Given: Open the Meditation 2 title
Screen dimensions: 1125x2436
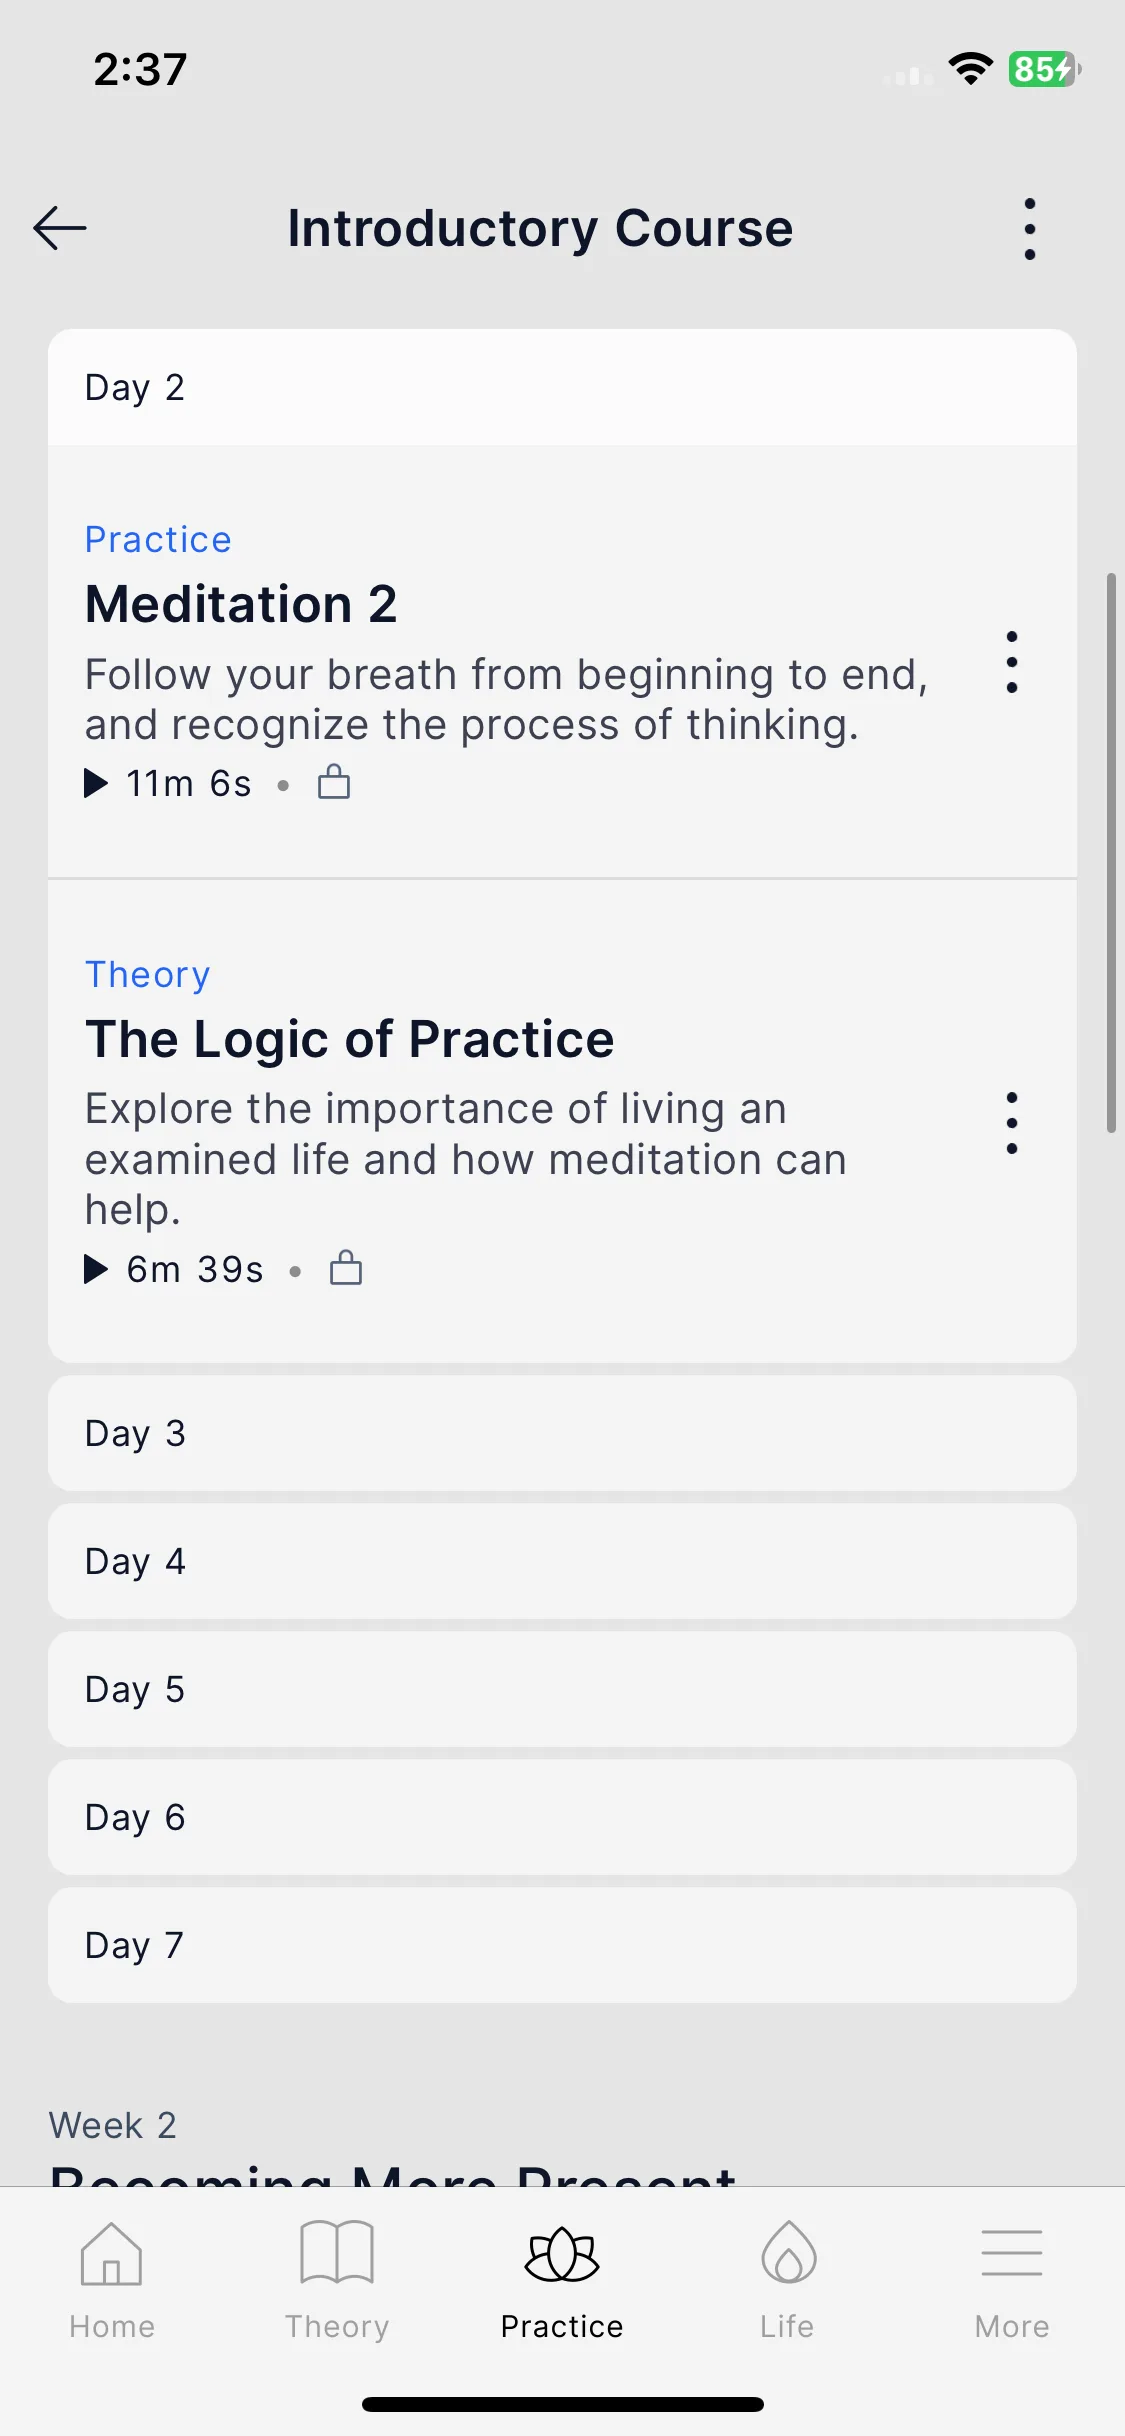Looking at the screenshot, I should 241,604.
